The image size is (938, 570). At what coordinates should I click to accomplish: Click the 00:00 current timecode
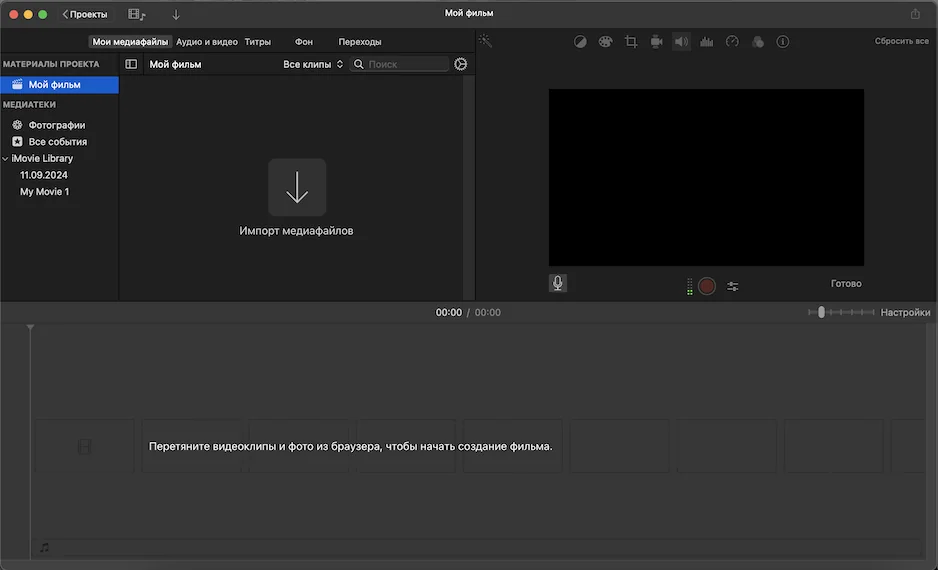point(449,312)
